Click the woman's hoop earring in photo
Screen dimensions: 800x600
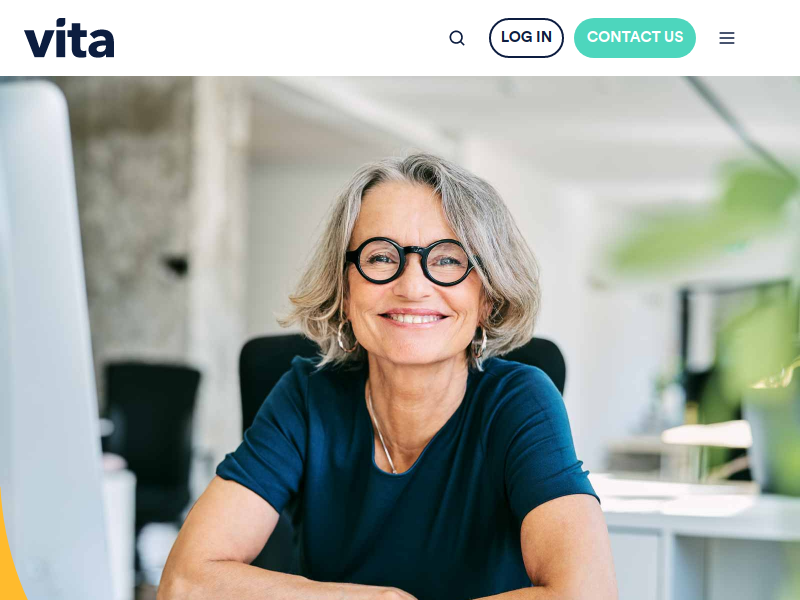(x=346, y=337)
